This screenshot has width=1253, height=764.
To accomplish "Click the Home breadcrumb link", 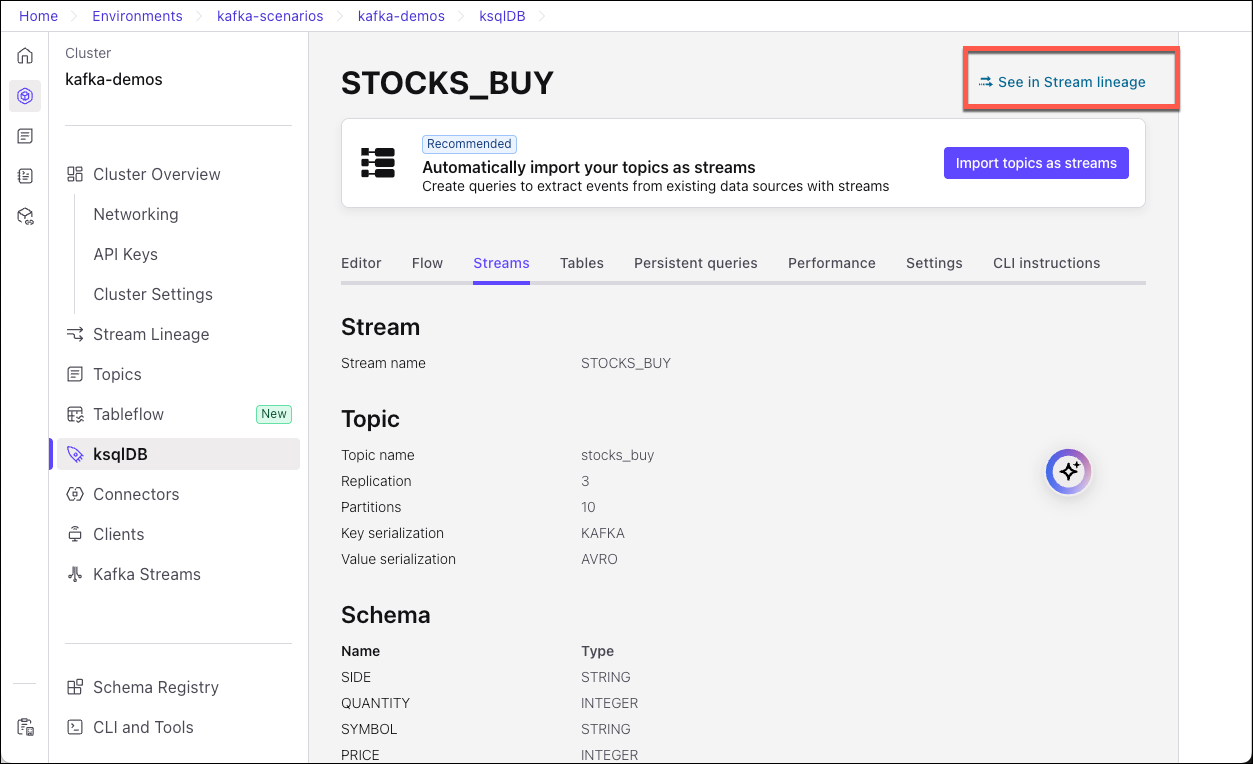I will coord(38,16).
